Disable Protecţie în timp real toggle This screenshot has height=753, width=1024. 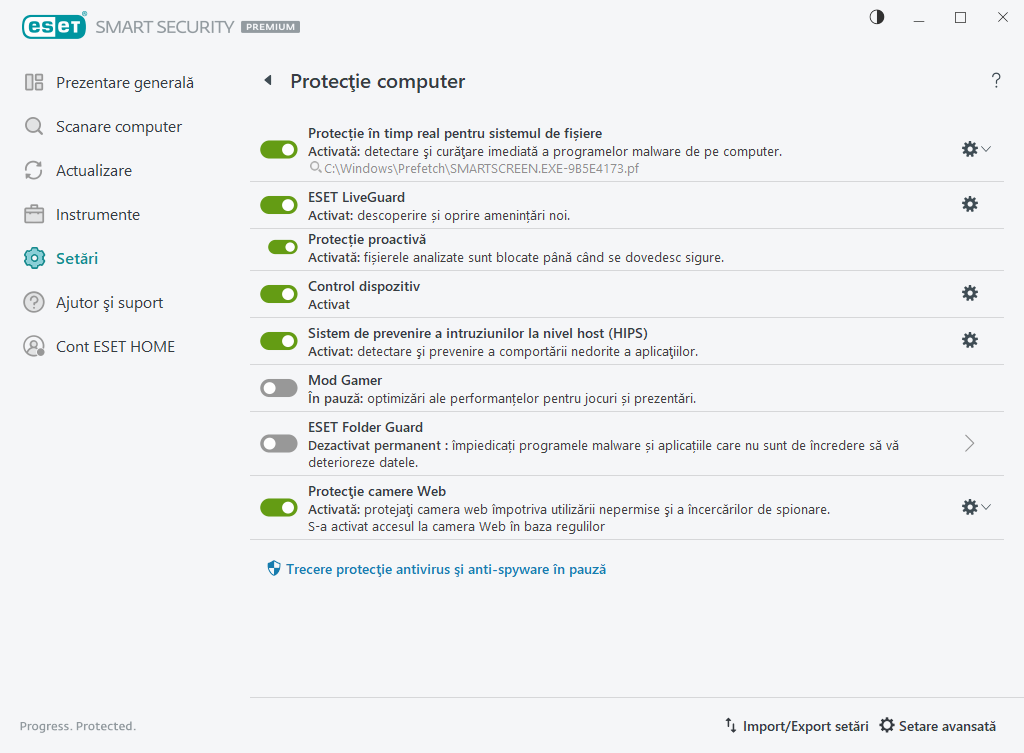click(x=278, y=149)
